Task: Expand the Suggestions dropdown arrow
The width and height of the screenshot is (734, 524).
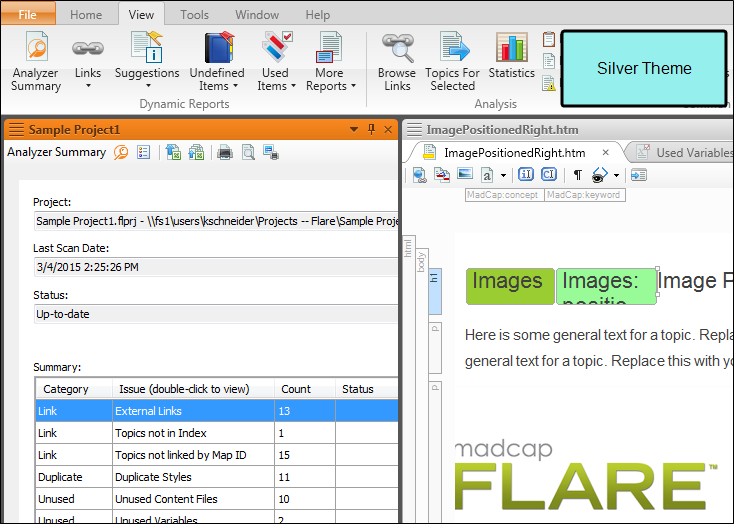Action: click(148, 86)
